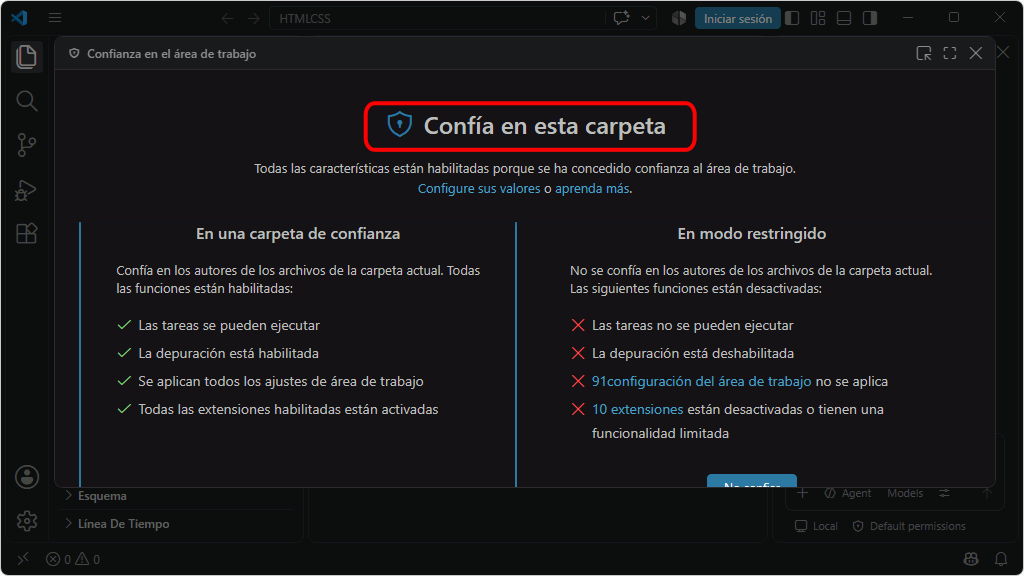Click the HTMLCSS command center search box
1024x576 pixels.
(438, 18)
